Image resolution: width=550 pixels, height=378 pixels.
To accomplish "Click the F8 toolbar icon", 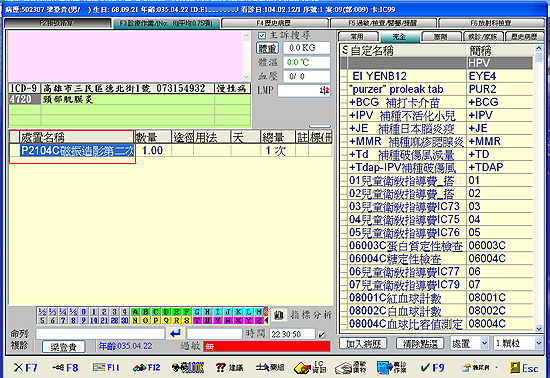I will (x=58, y=367).
